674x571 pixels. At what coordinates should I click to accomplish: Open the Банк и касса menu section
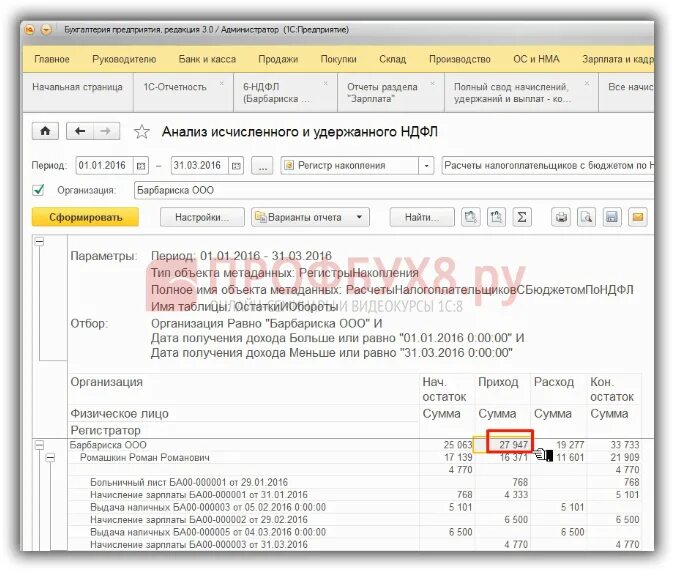pos(207,59)
